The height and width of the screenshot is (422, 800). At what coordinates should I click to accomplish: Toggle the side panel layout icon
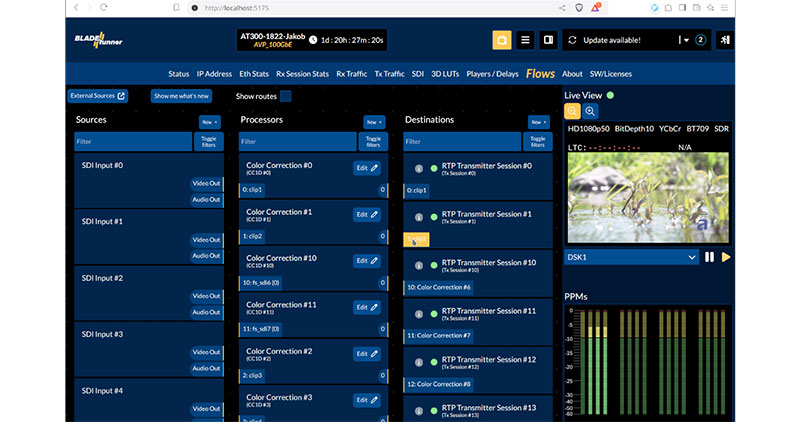tap(548, 41)
